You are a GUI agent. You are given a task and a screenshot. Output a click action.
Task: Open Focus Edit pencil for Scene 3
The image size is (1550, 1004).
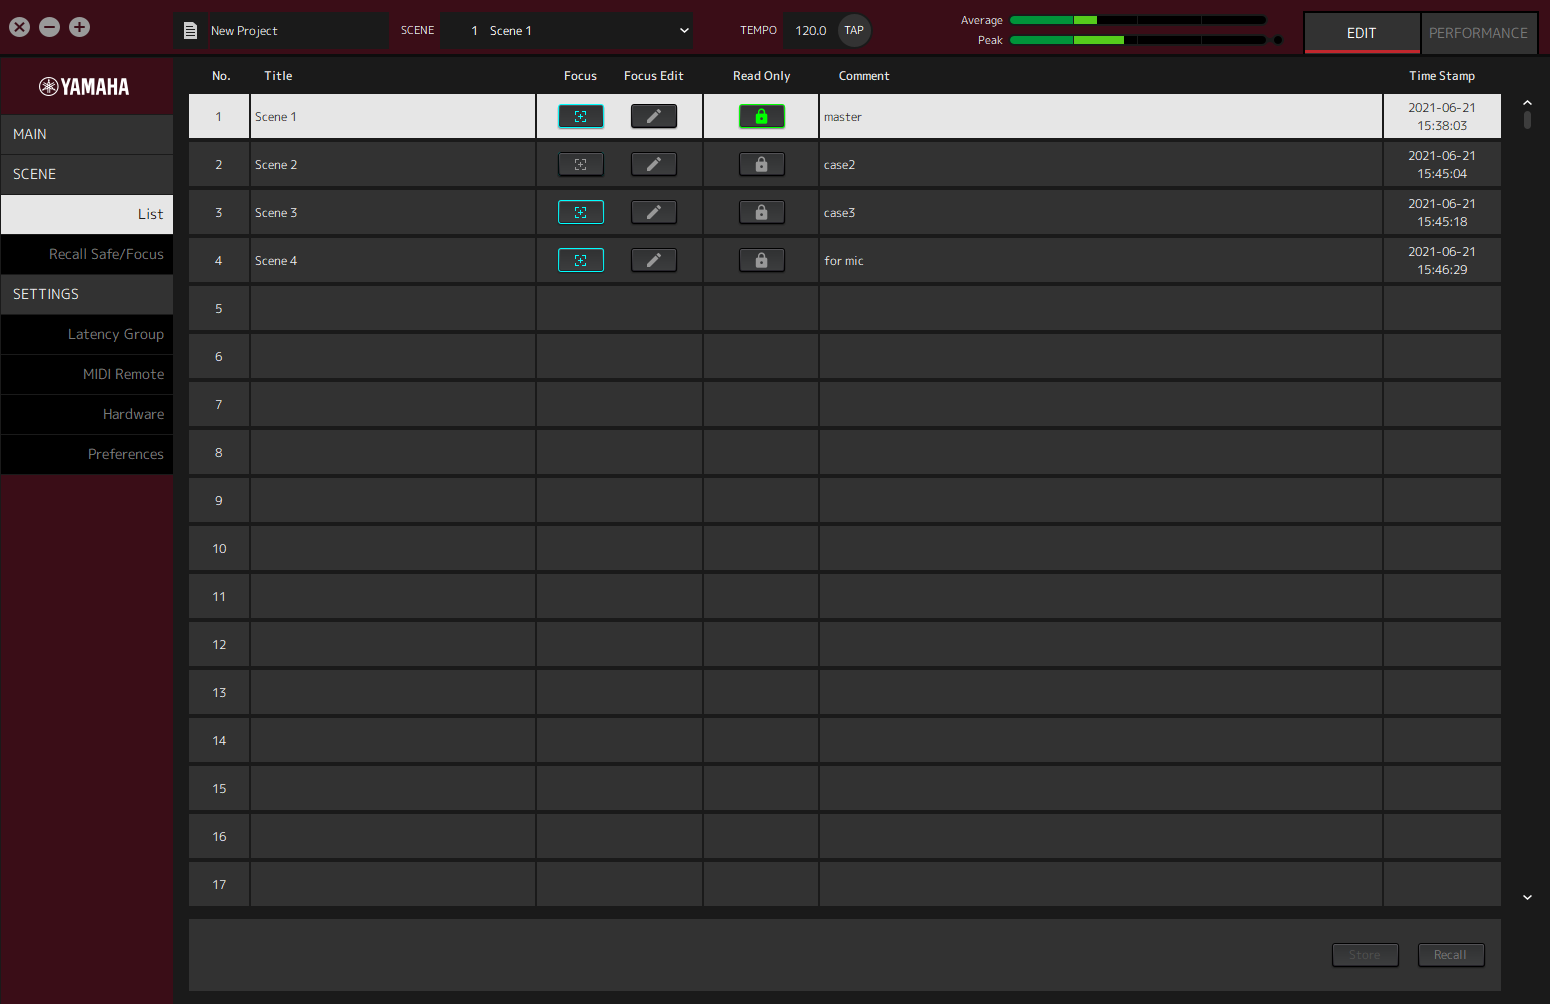coord(654,212)
